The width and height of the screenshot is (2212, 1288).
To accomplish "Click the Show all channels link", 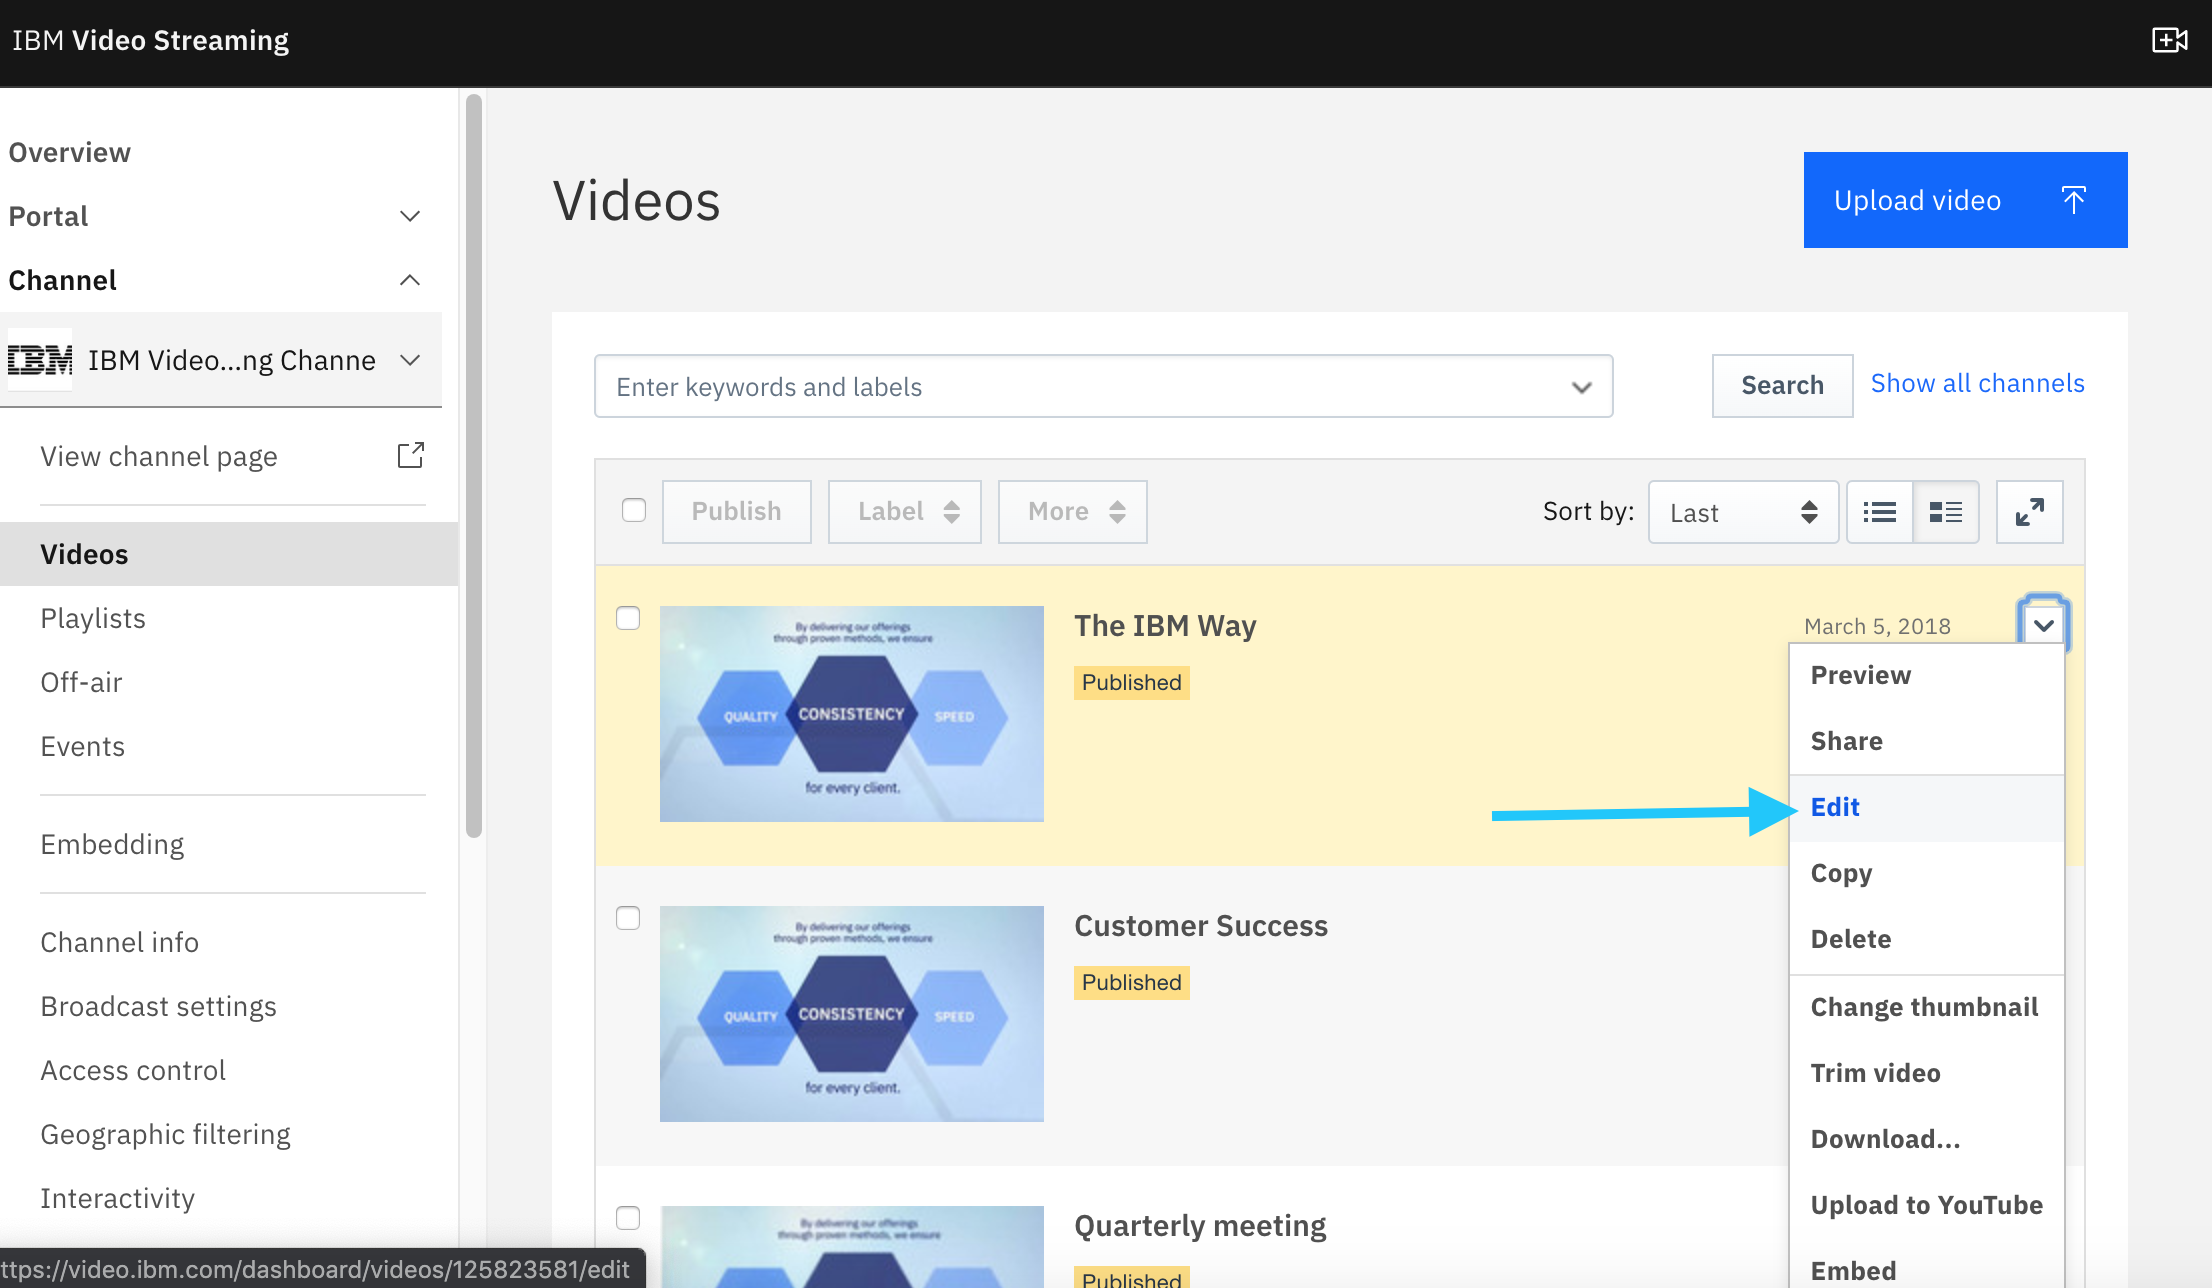I will tap(1977, 384).
